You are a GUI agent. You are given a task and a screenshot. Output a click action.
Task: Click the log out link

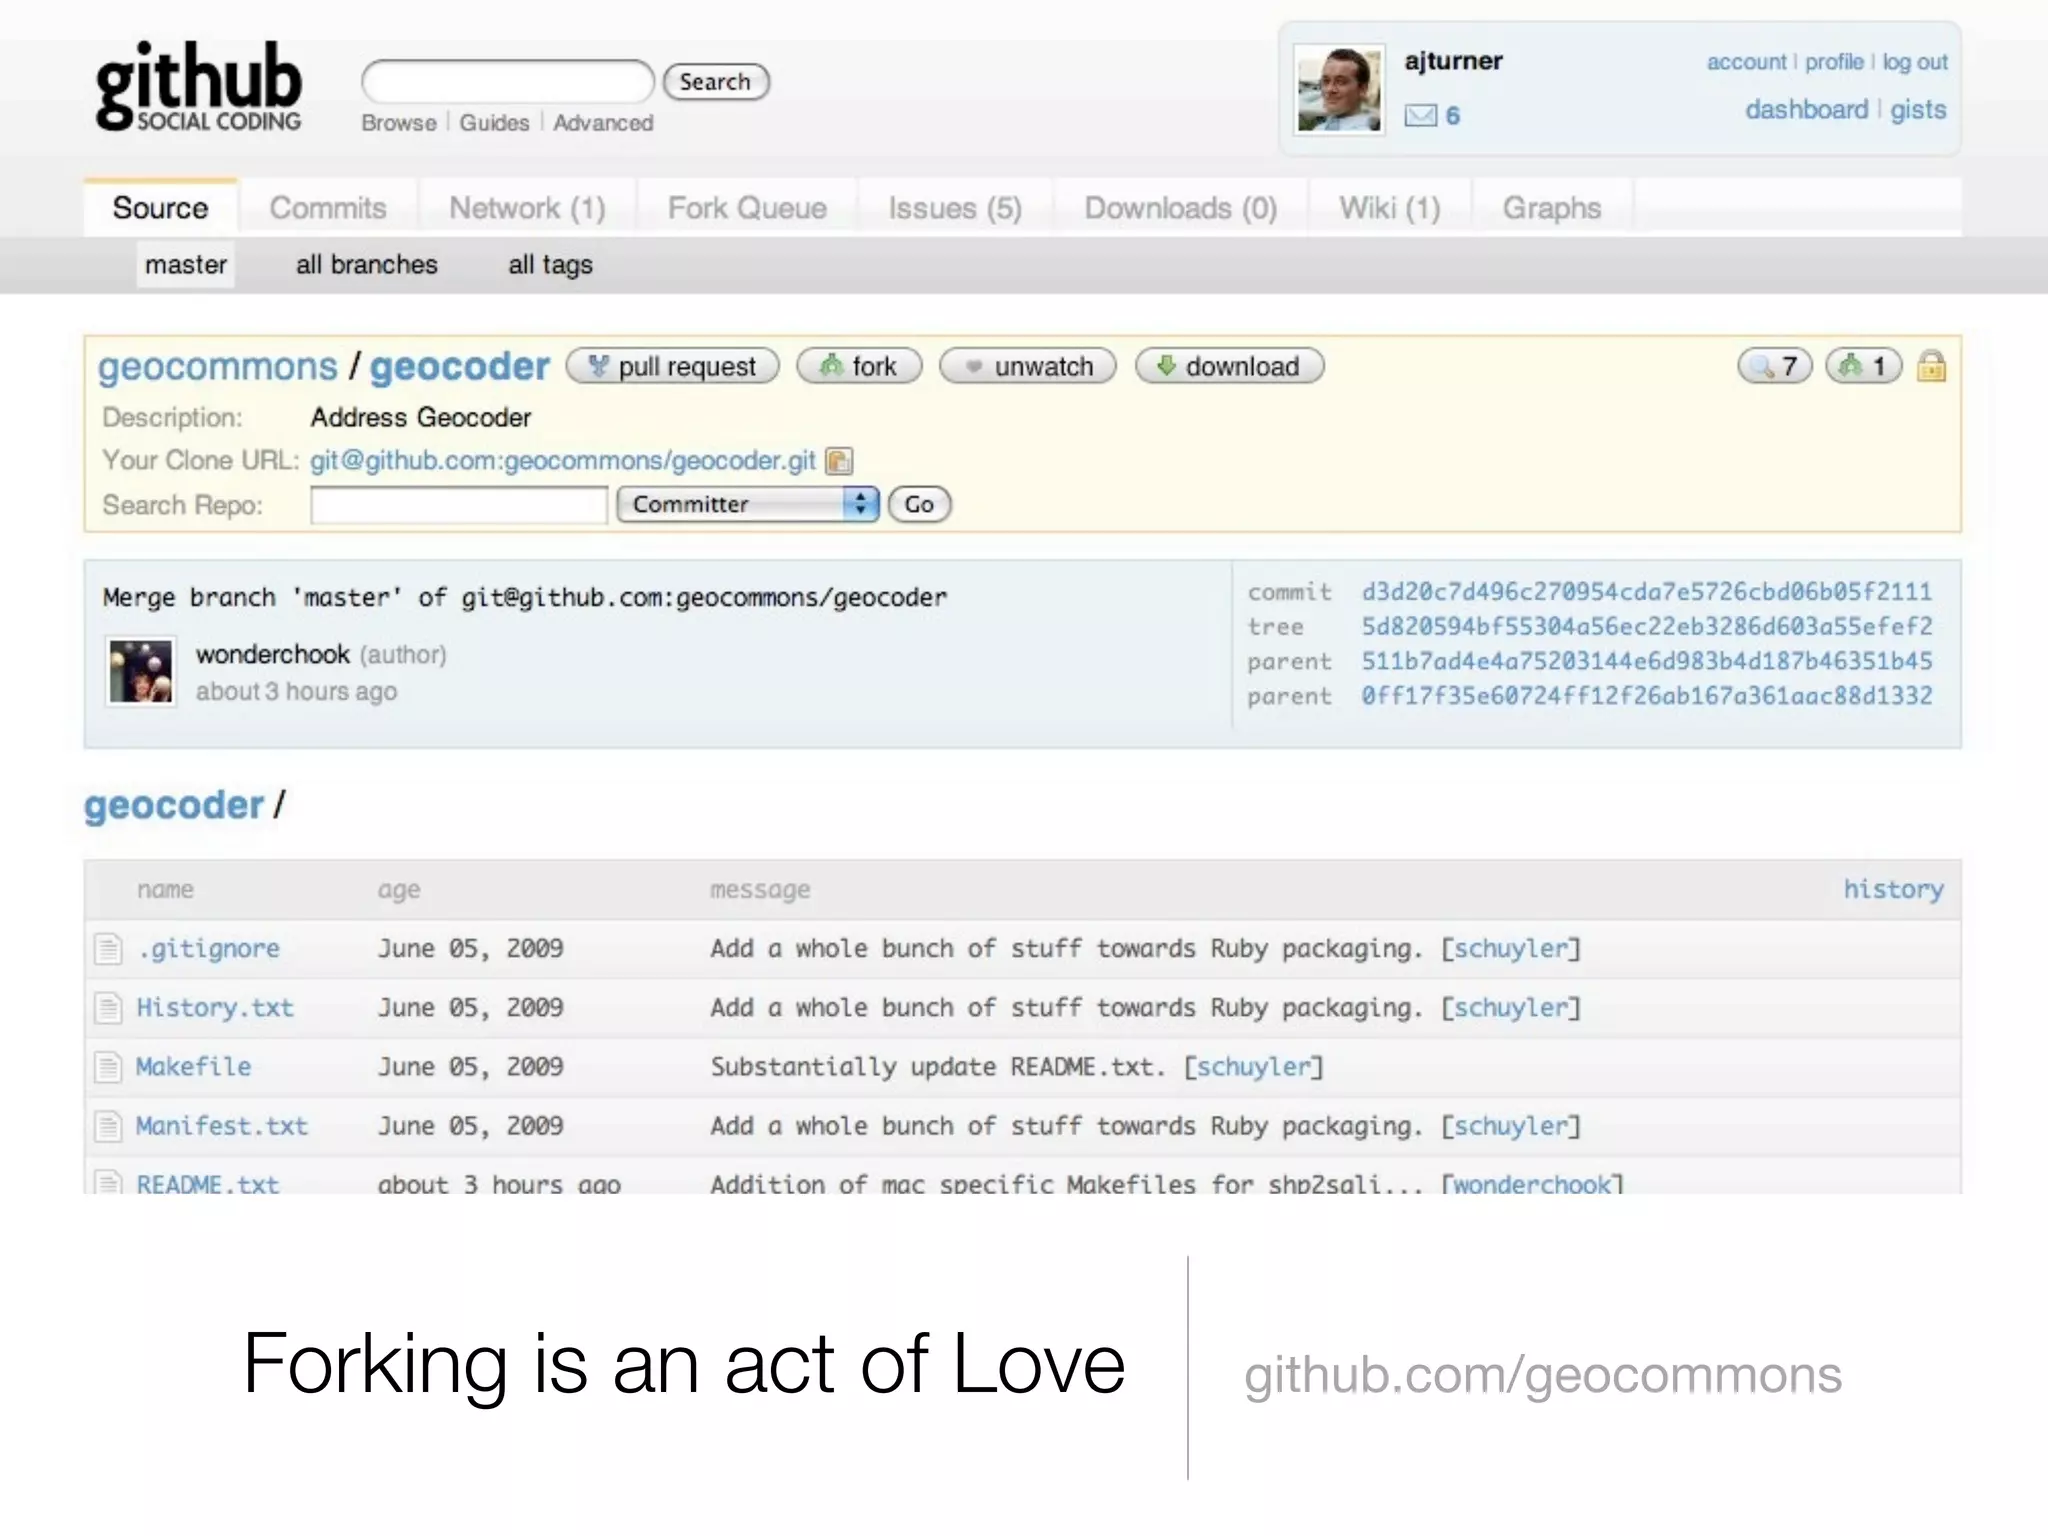pyautogui.click(x=1915, y=62)
